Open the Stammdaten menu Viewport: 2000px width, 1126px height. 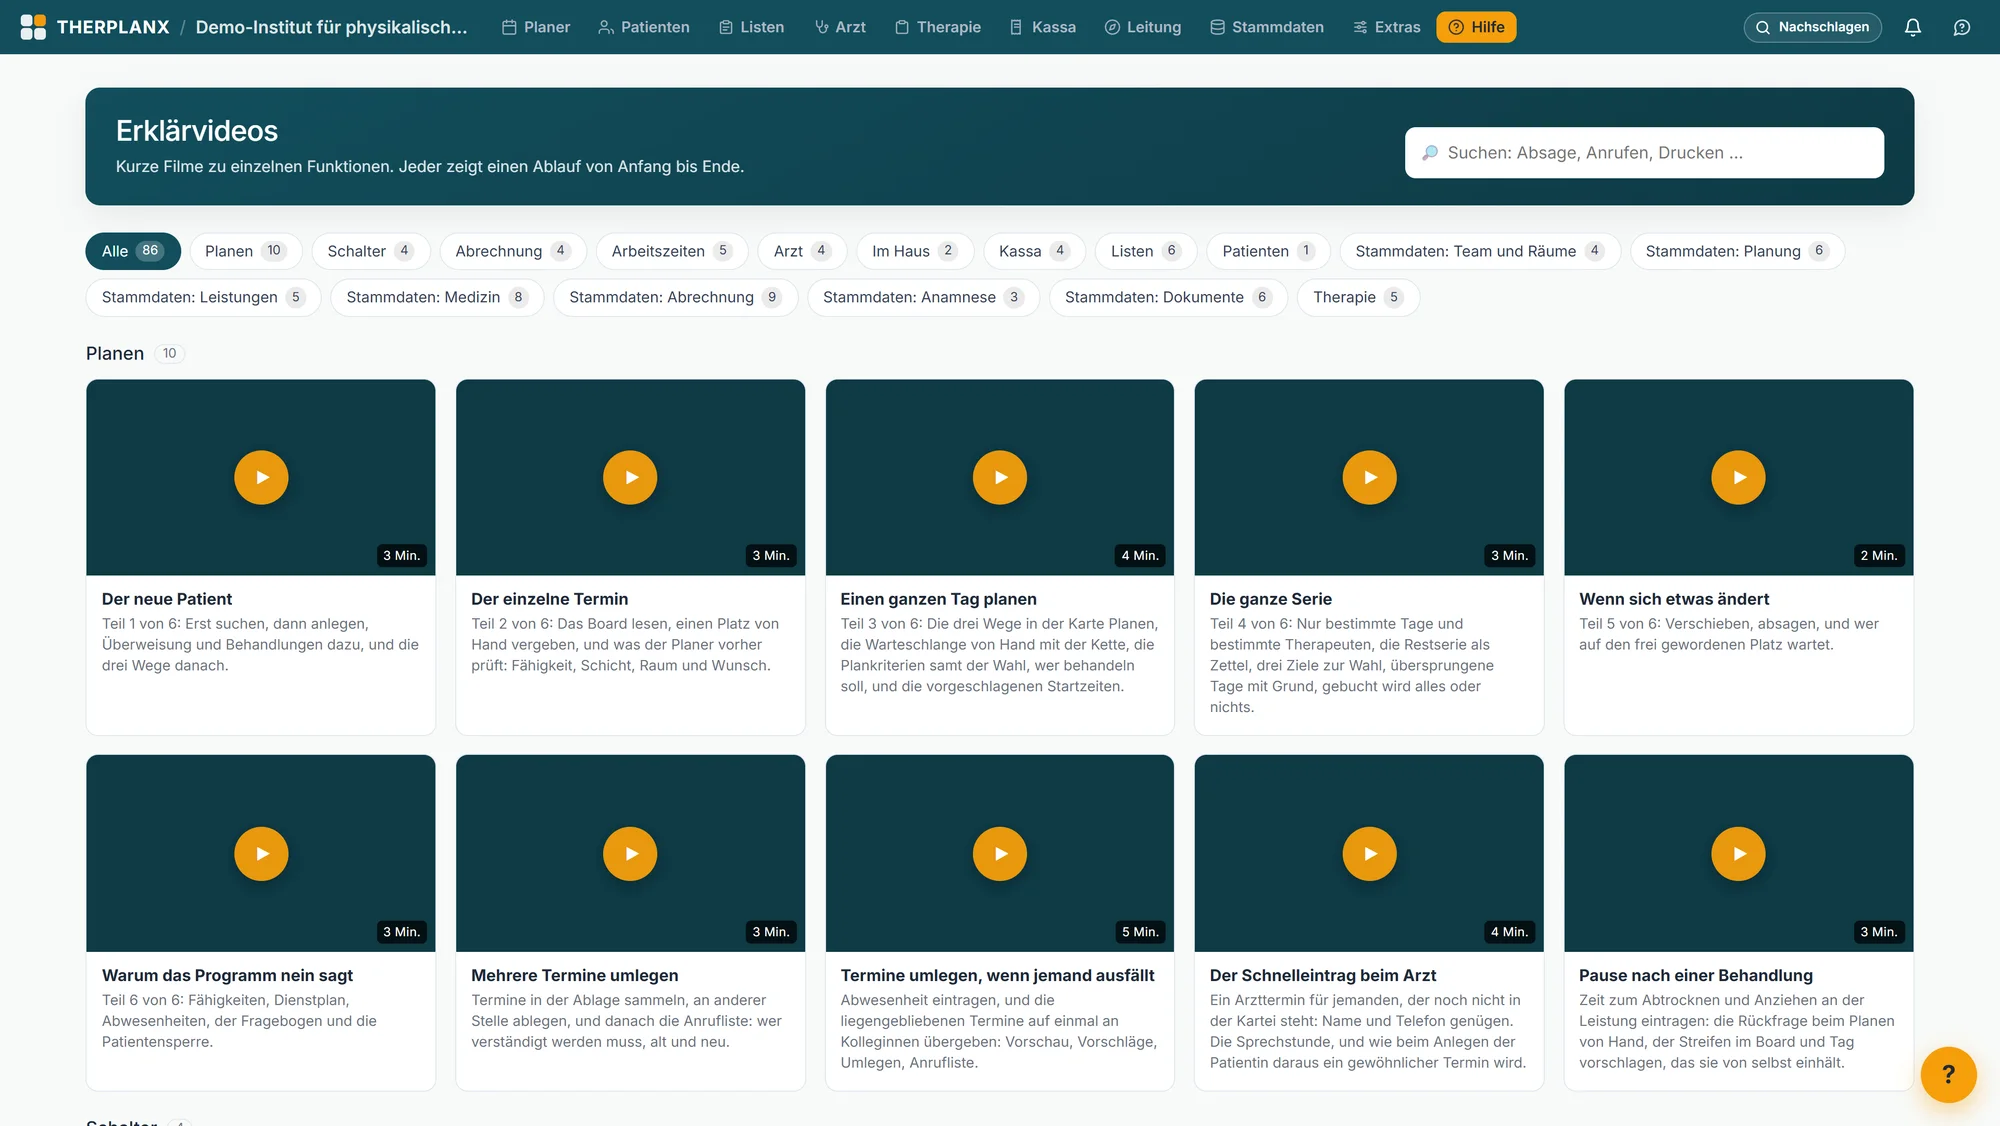point(1267,27)
